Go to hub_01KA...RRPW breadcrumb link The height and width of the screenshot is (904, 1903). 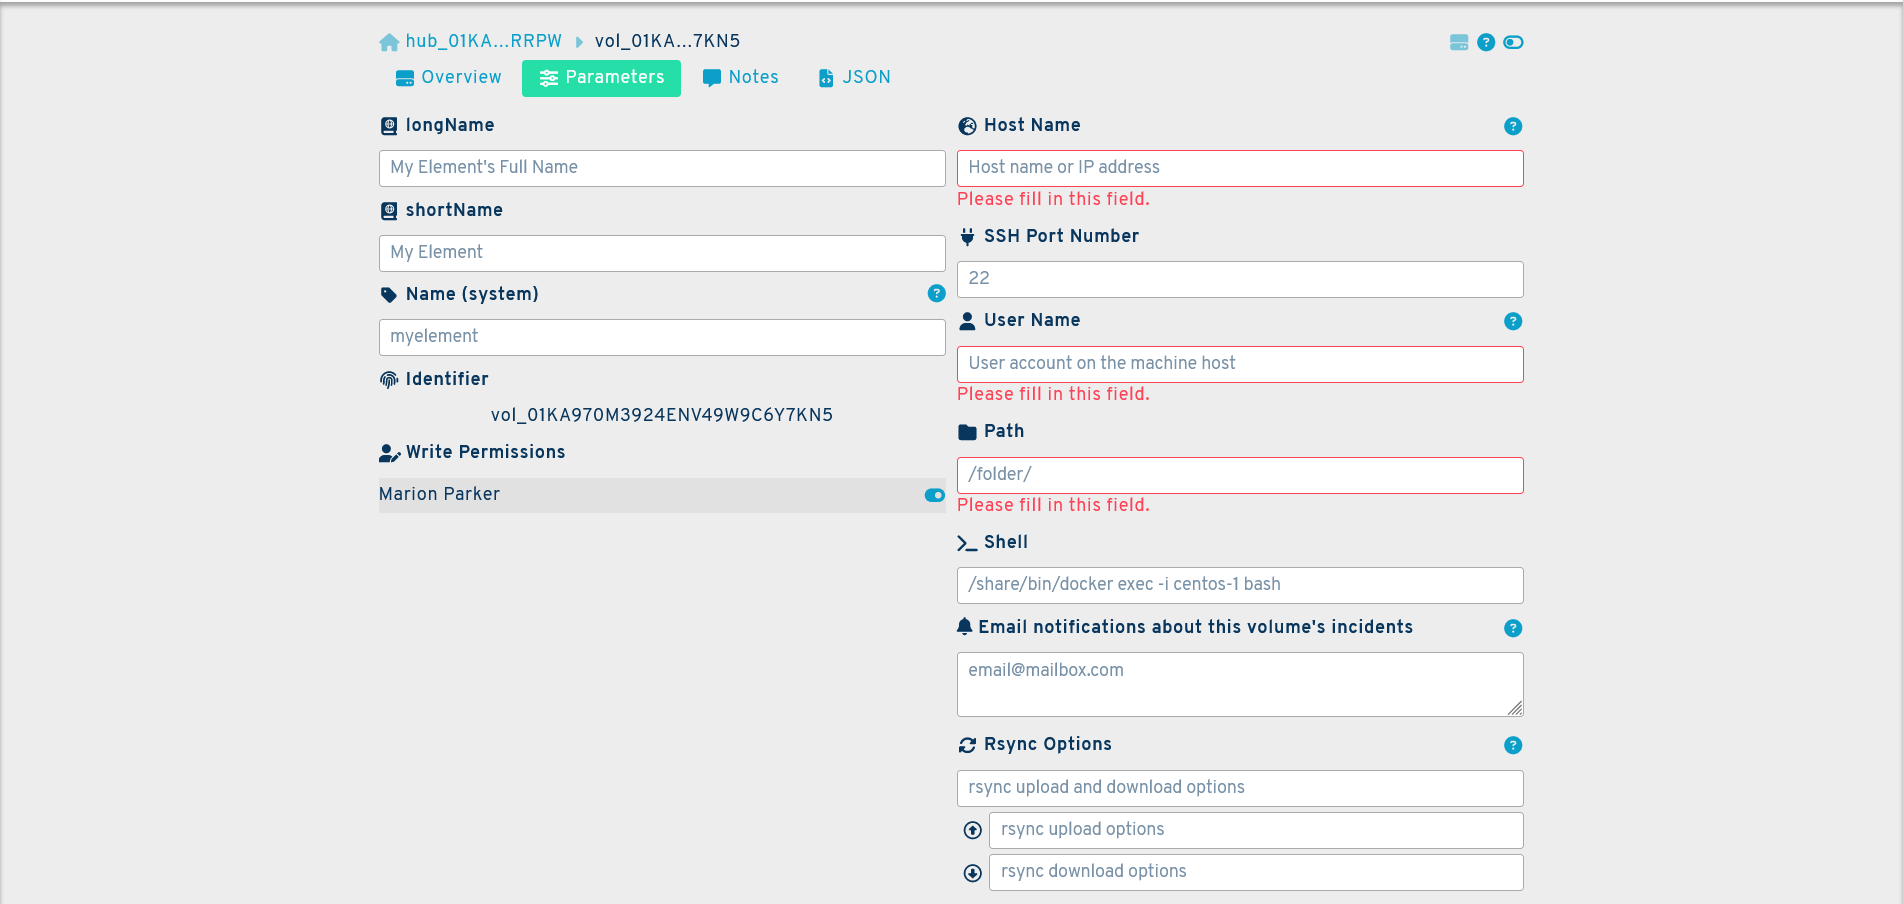pyautogui.click(x=483, y=42)
